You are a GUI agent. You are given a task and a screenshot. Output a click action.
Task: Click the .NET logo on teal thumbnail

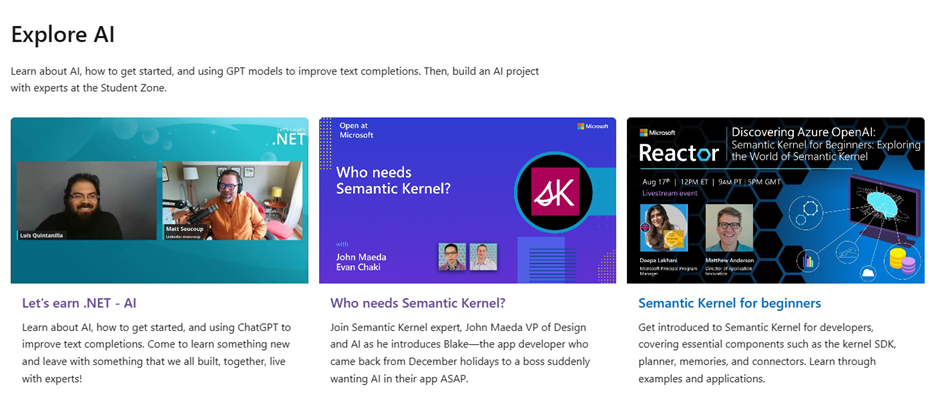pos(289,137)
